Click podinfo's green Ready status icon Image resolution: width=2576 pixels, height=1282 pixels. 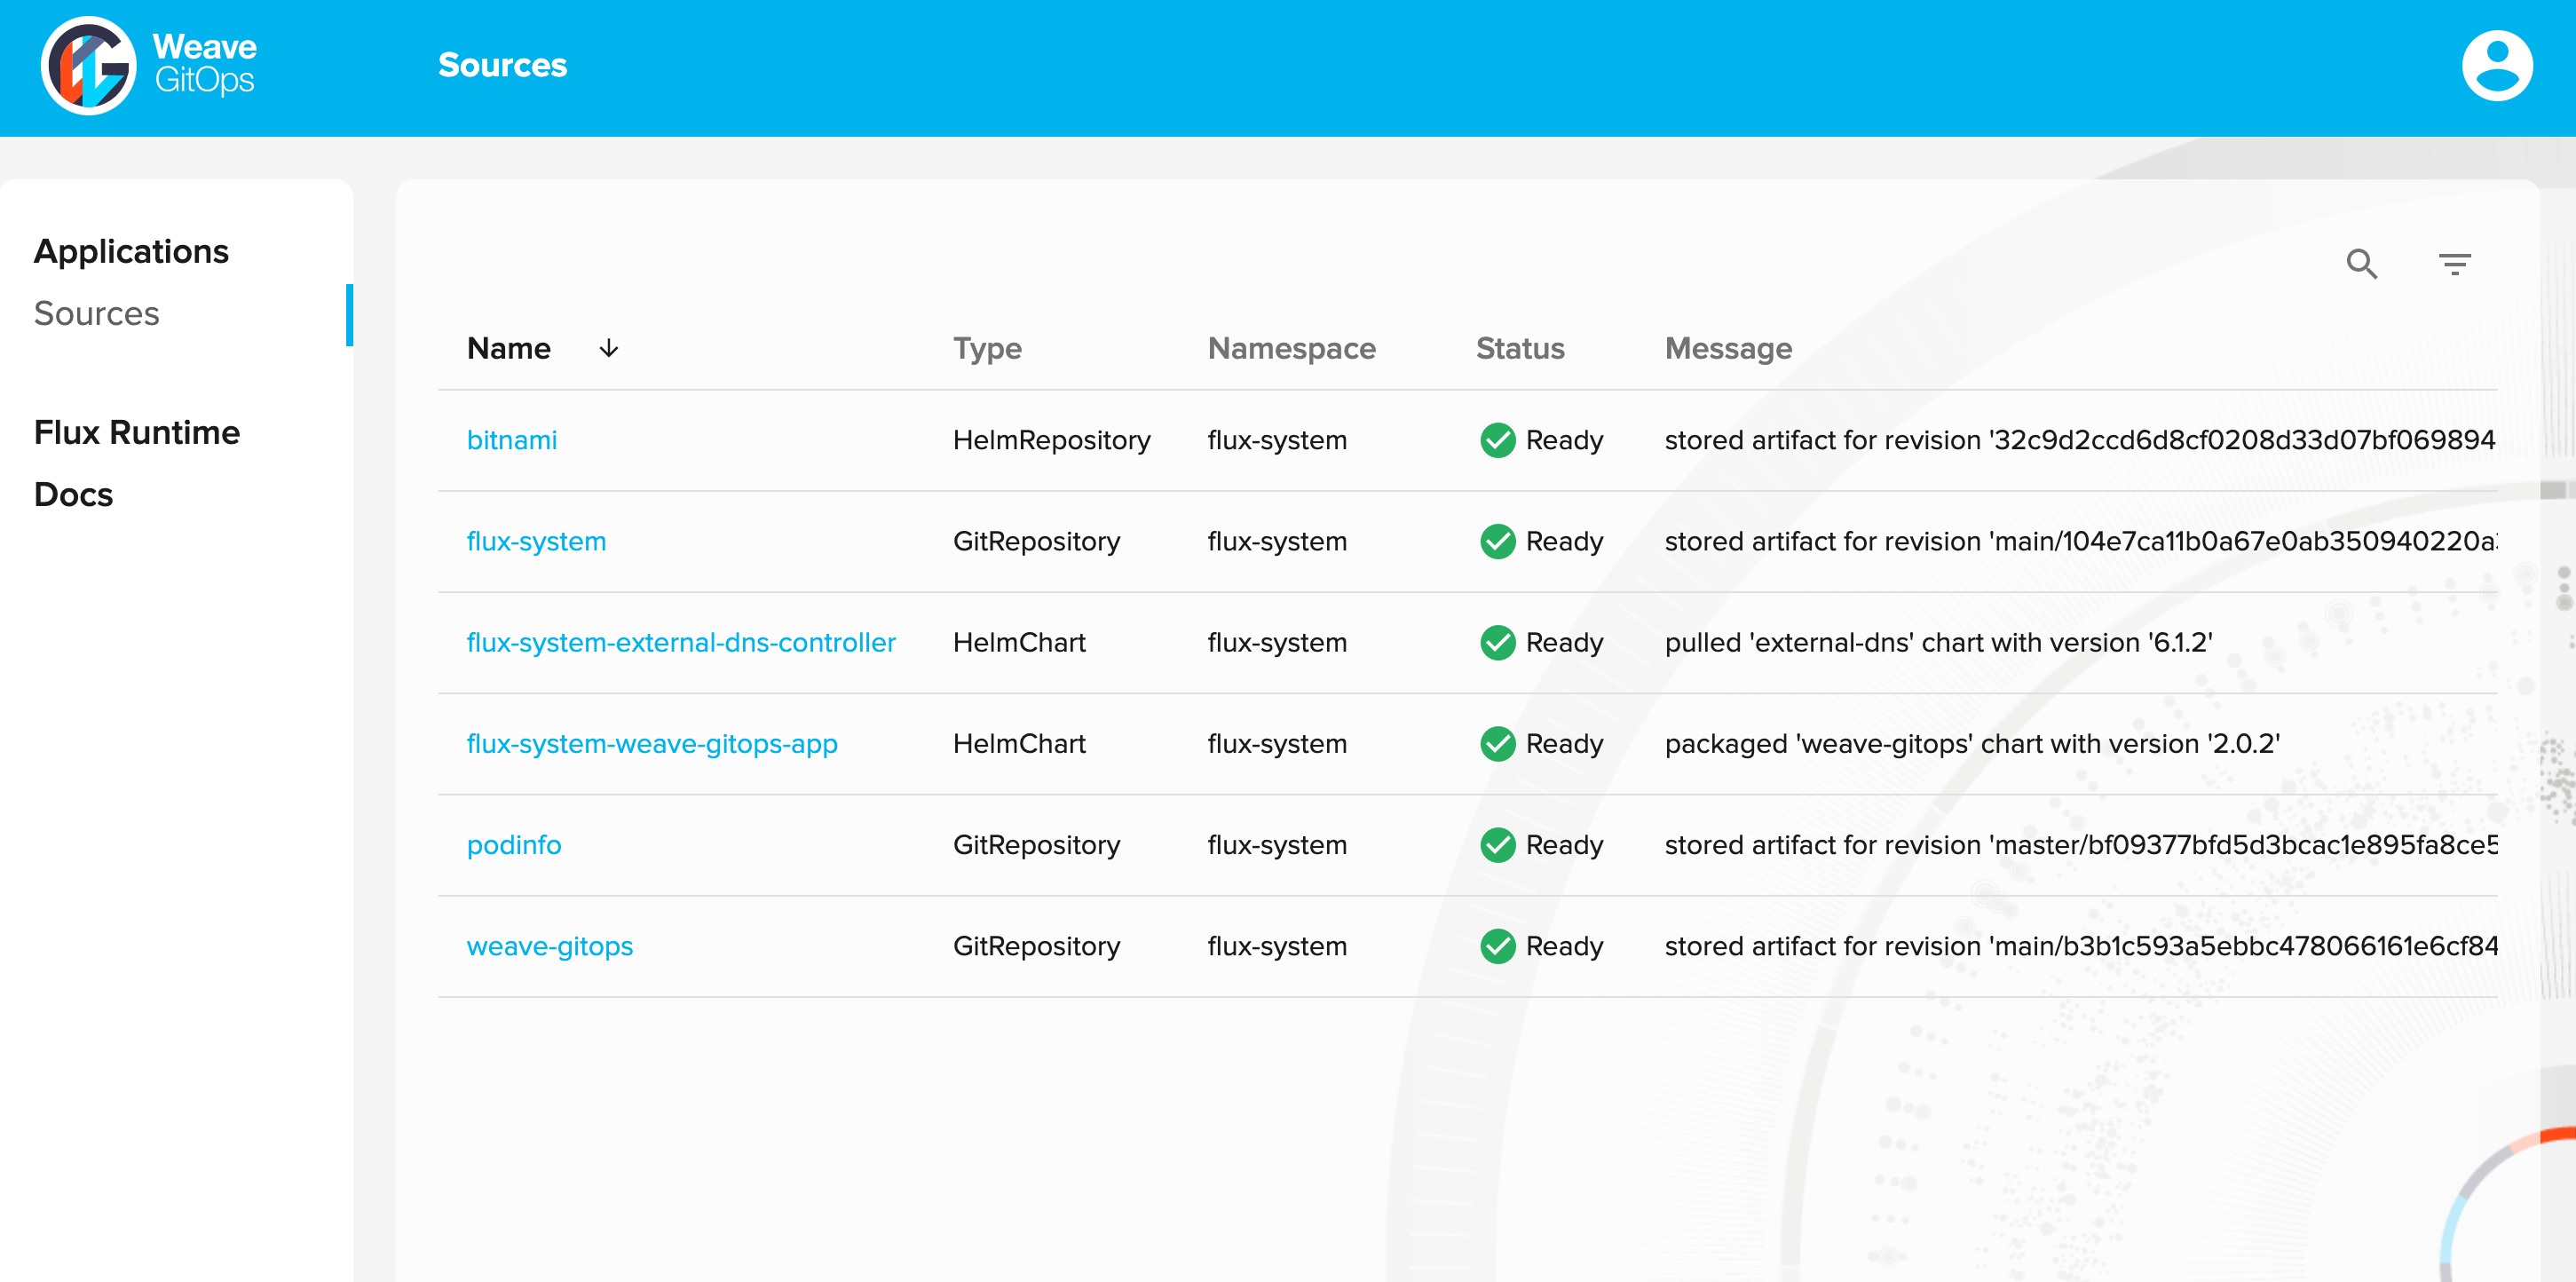pyautogui.click(x=1497, y=845)
